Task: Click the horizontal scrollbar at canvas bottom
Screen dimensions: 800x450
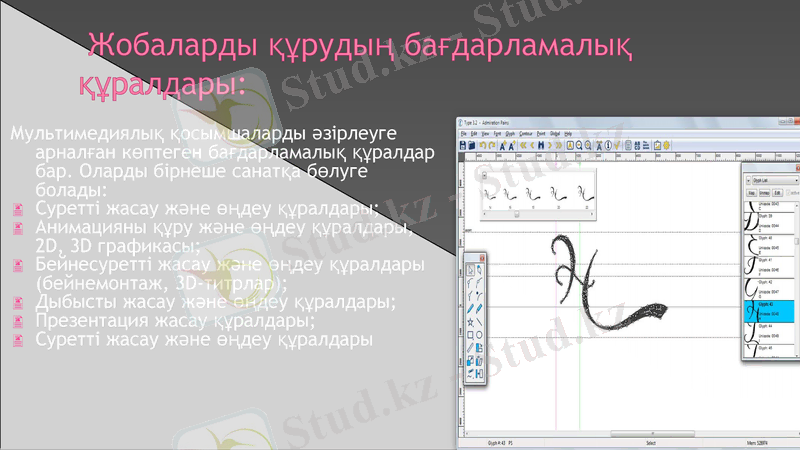Action: (x=653, y=434)
